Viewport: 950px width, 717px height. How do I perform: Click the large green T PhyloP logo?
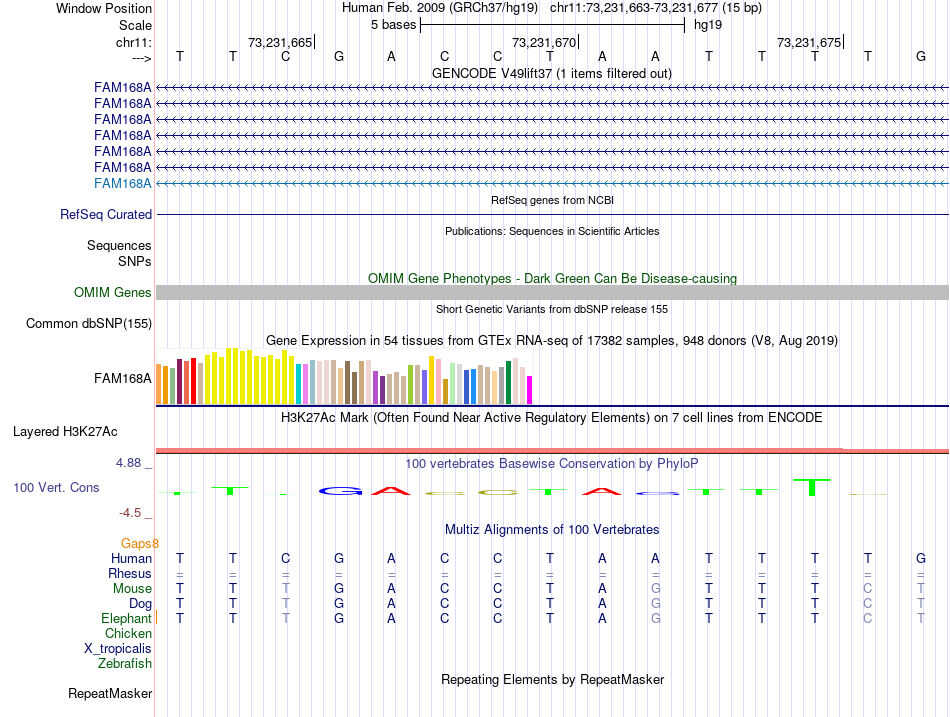[812, 487]
